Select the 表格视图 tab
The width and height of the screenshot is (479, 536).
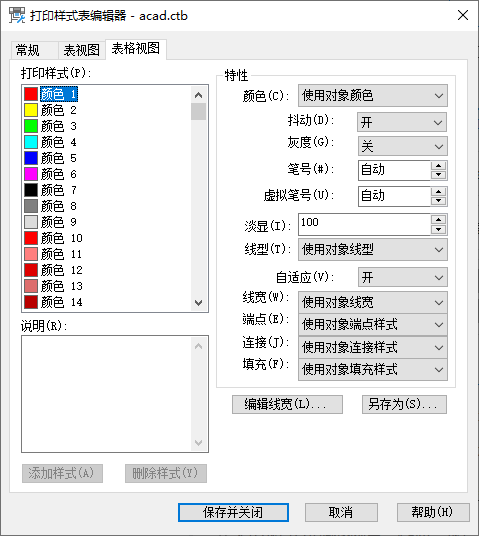click(x=136, y=49)
